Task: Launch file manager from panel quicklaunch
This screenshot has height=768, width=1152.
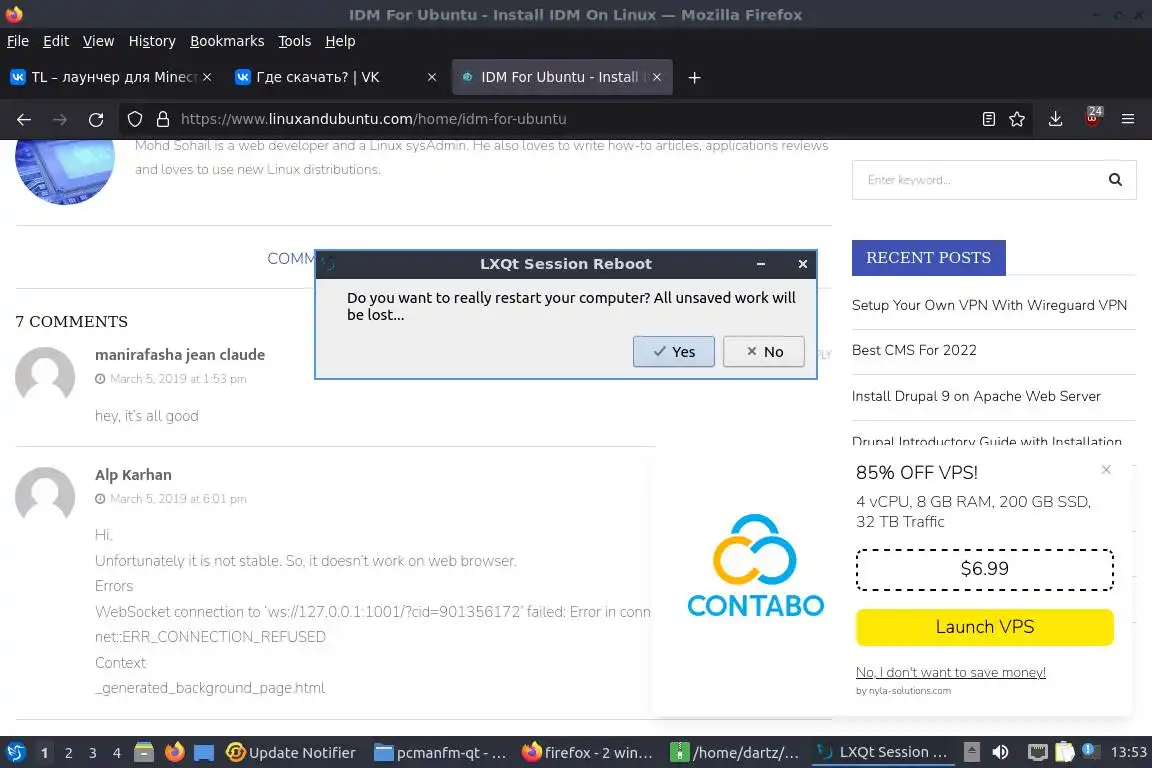Action: (x=144, y=752)
